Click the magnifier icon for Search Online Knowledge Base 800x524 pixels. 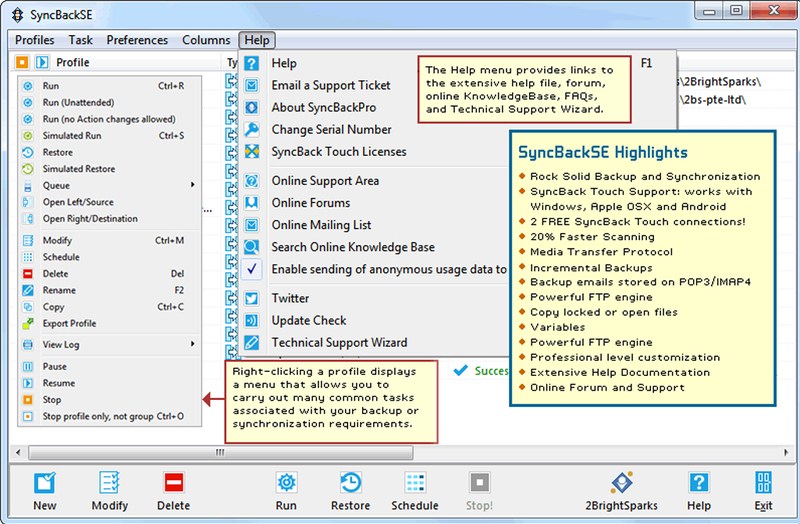(x=252, y=247)
